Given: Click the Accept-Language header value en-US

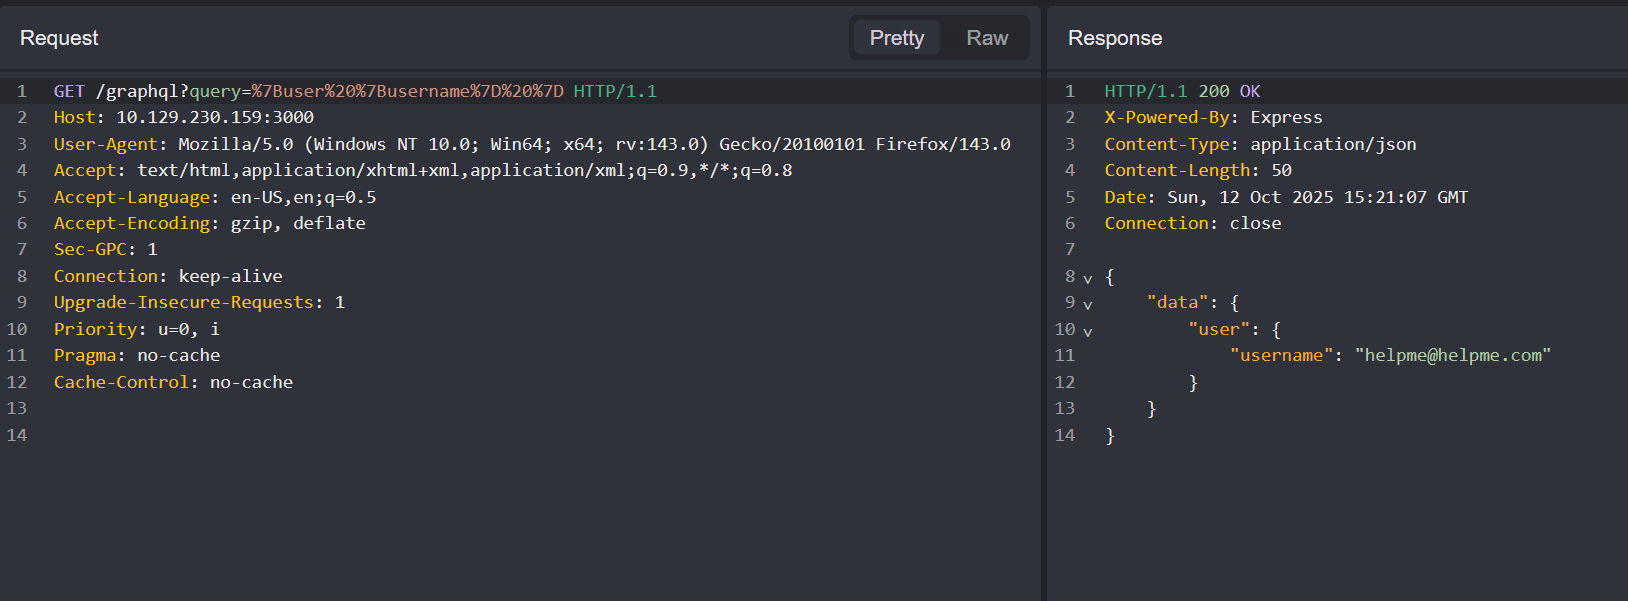Looking at the screenshot, I should click(256, 197).
